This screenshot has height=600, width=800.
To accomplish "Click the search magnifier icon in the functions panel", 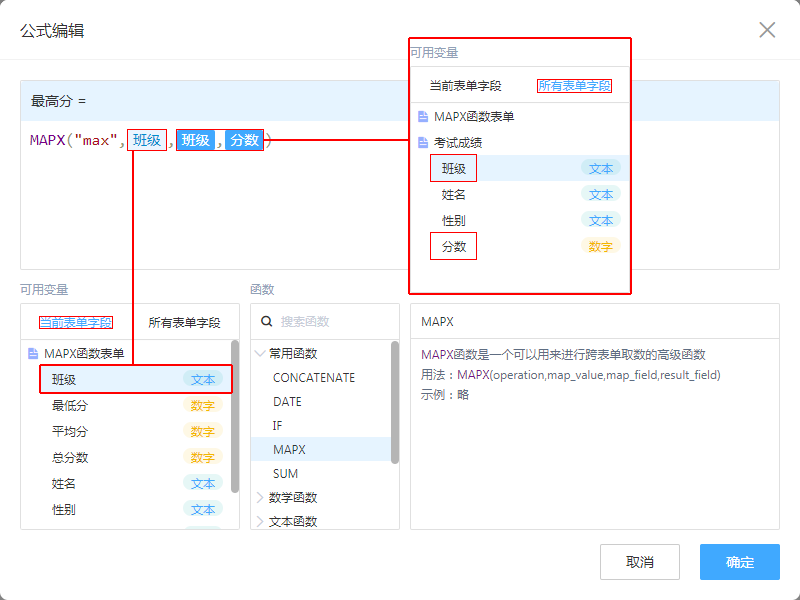I will [x=267, y=322].
